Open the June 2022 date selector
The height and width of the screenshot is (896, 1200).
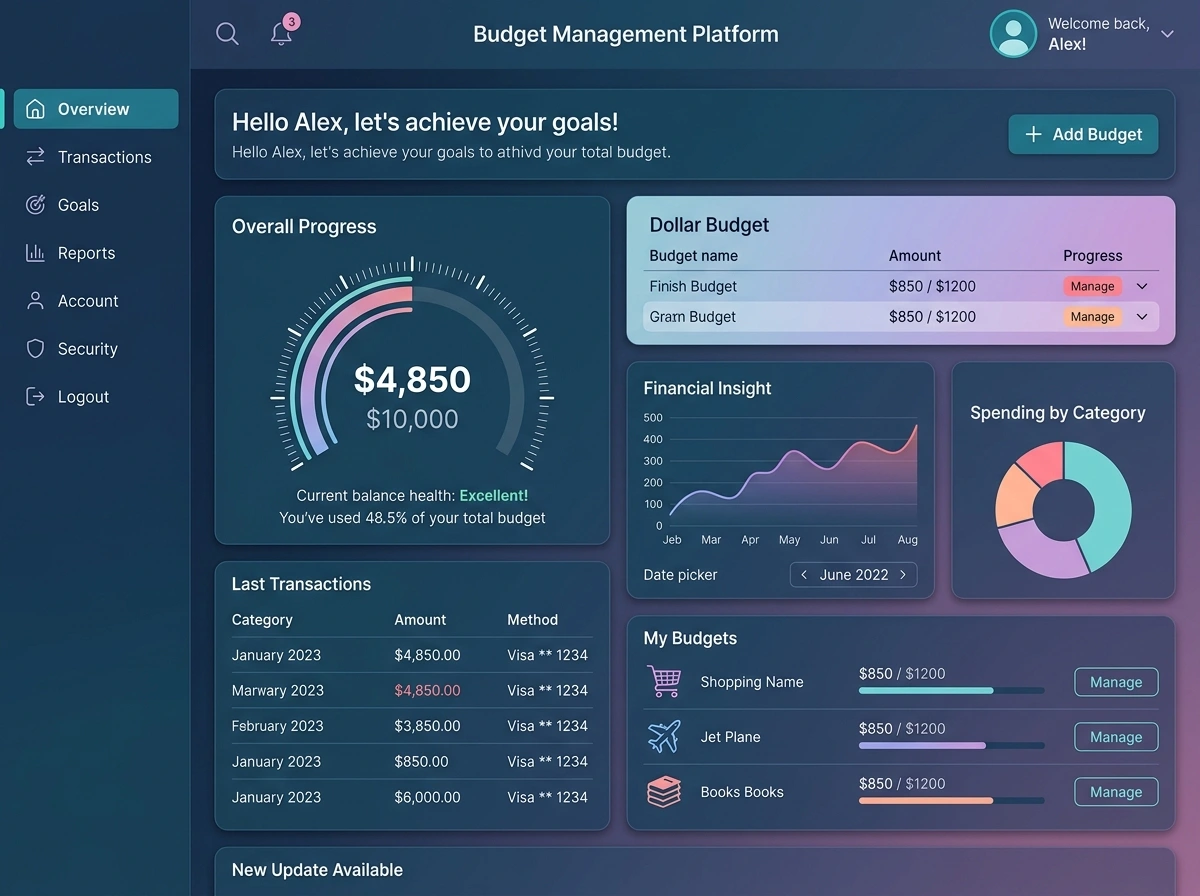[x=854, y=575]
